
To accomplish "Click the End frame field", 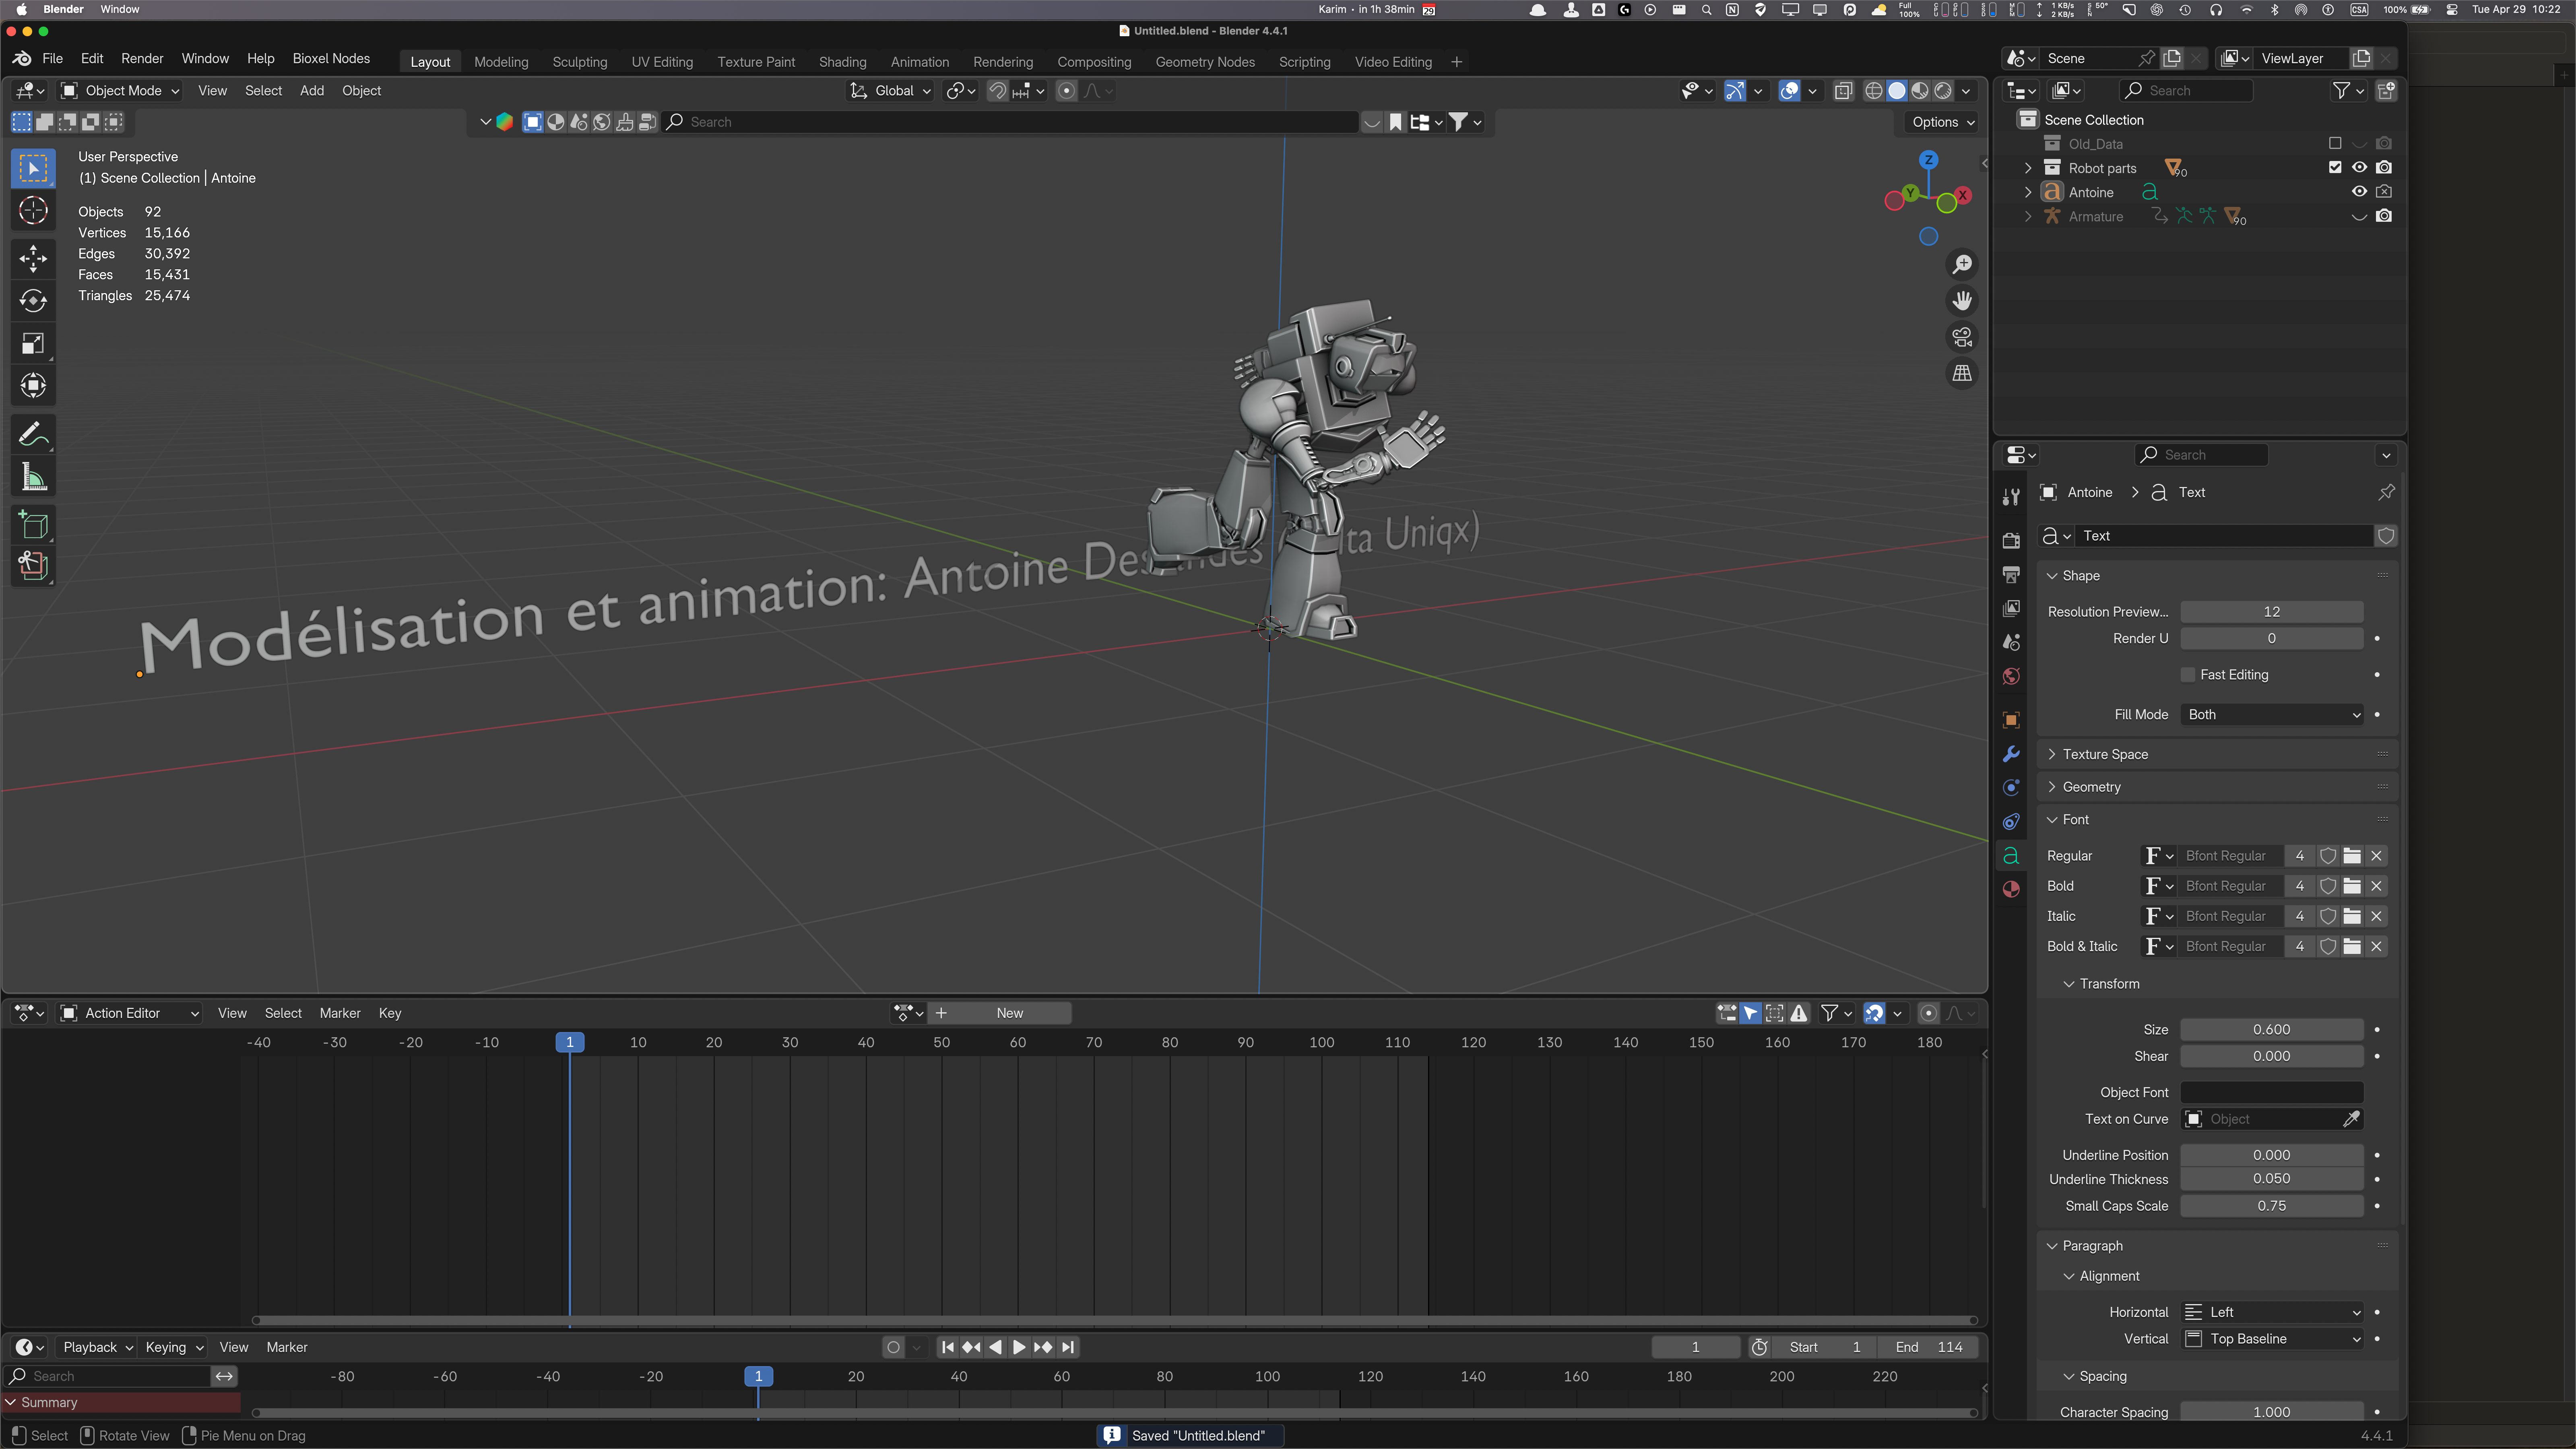I will 1929,1348.
